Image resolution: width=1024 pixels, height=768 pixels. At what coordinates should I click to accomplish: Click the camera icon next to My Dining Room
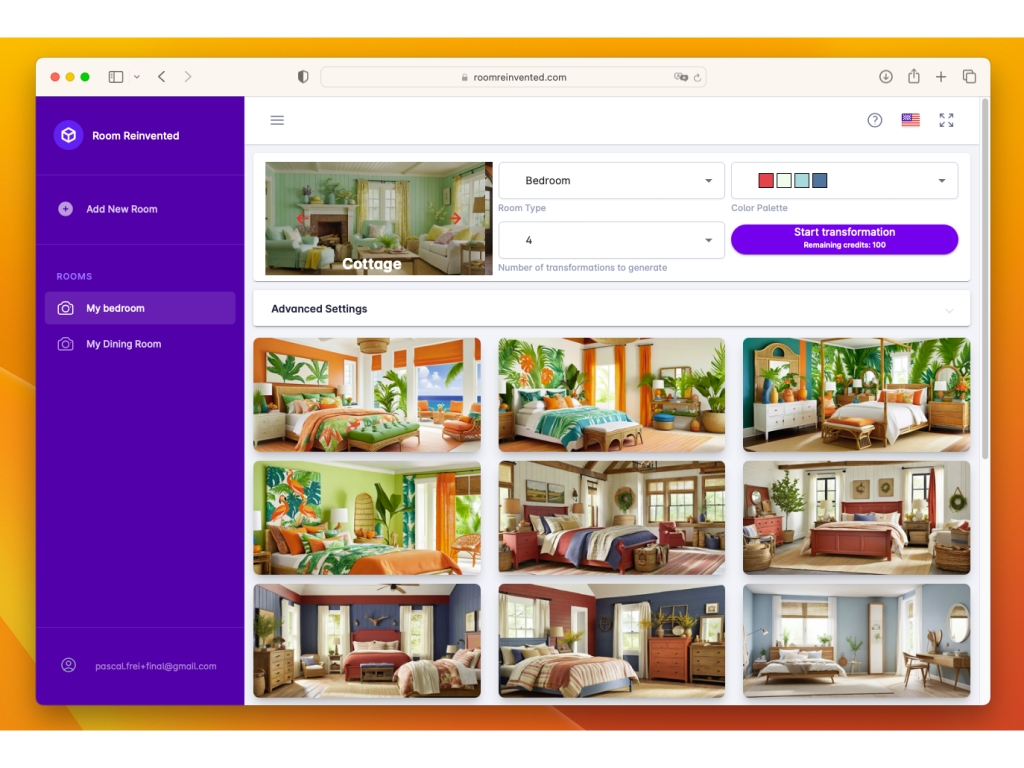pos(65,344)
